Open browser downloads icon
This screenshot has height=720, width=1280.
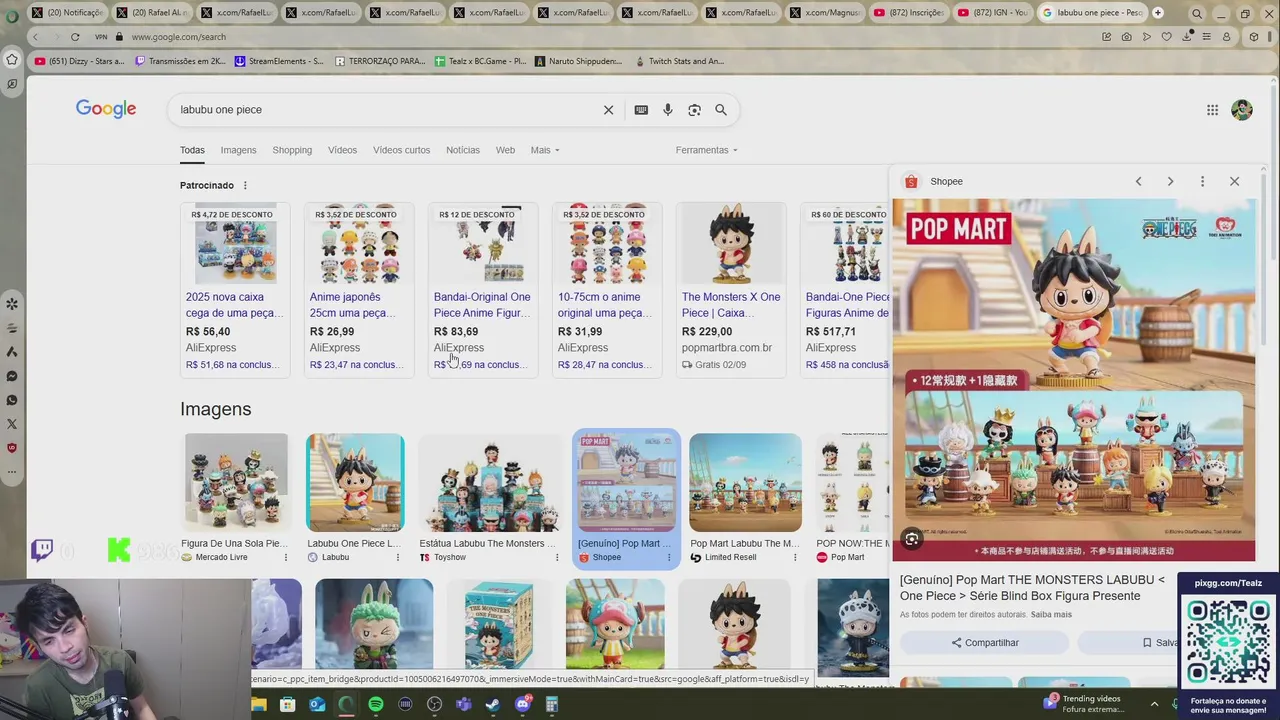click(x=1187, y=37)
